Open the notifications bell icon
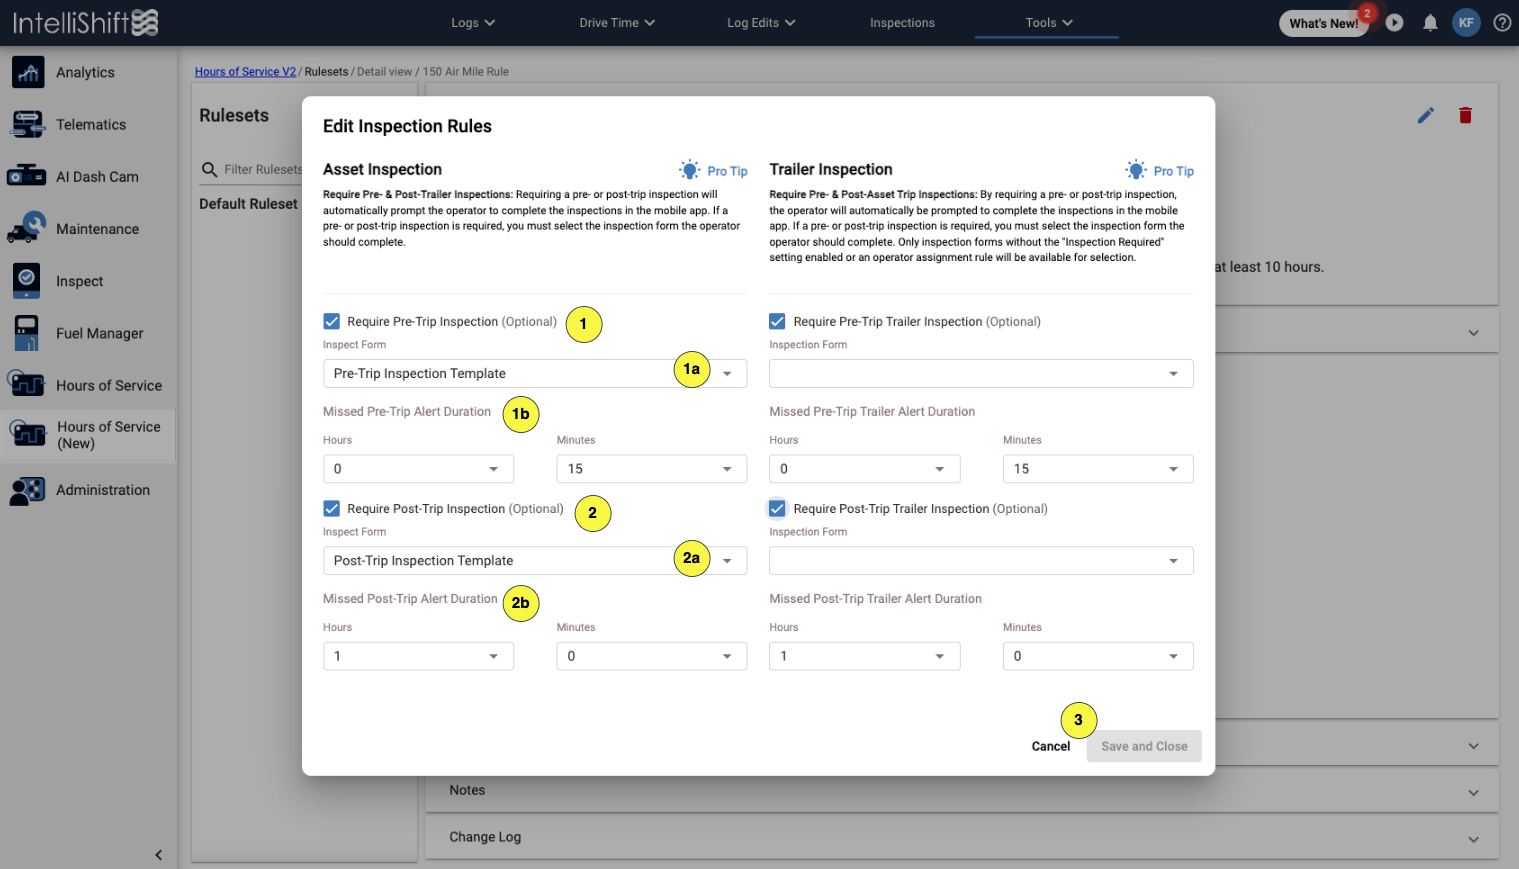This screenshot has width=1519, height=869. (x=1429, y=21)
